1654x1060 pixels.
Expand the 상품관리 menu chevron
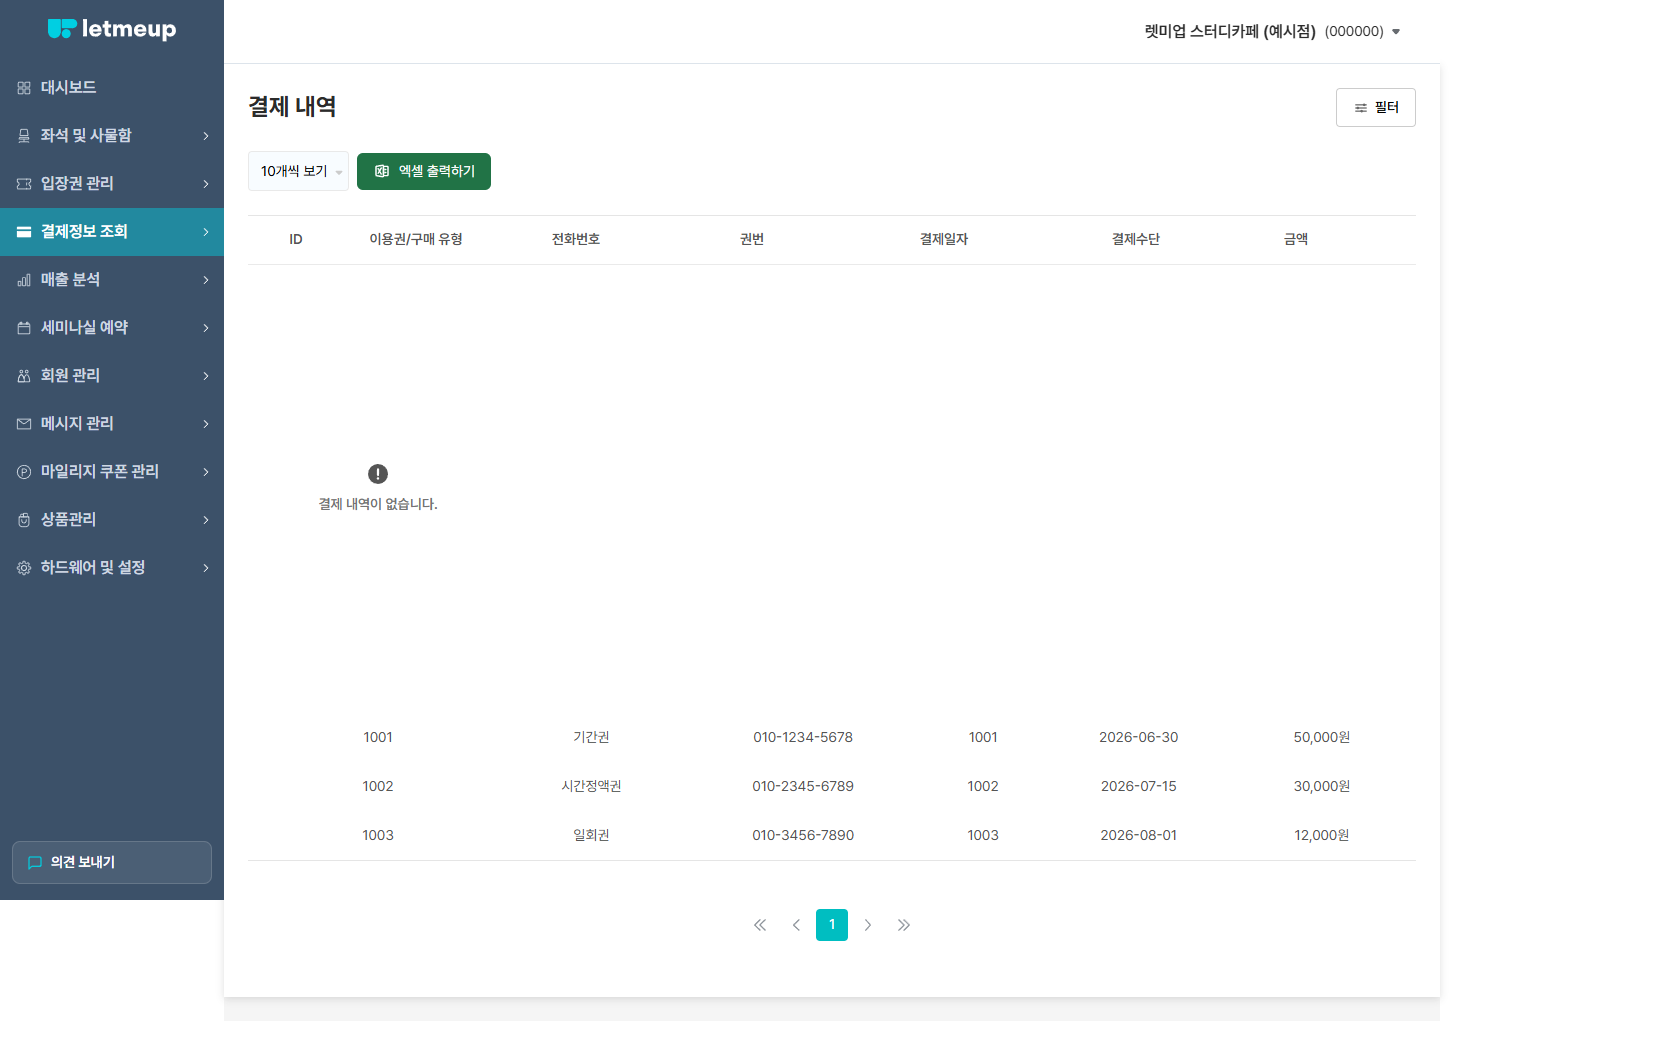(x=206, y=520)
